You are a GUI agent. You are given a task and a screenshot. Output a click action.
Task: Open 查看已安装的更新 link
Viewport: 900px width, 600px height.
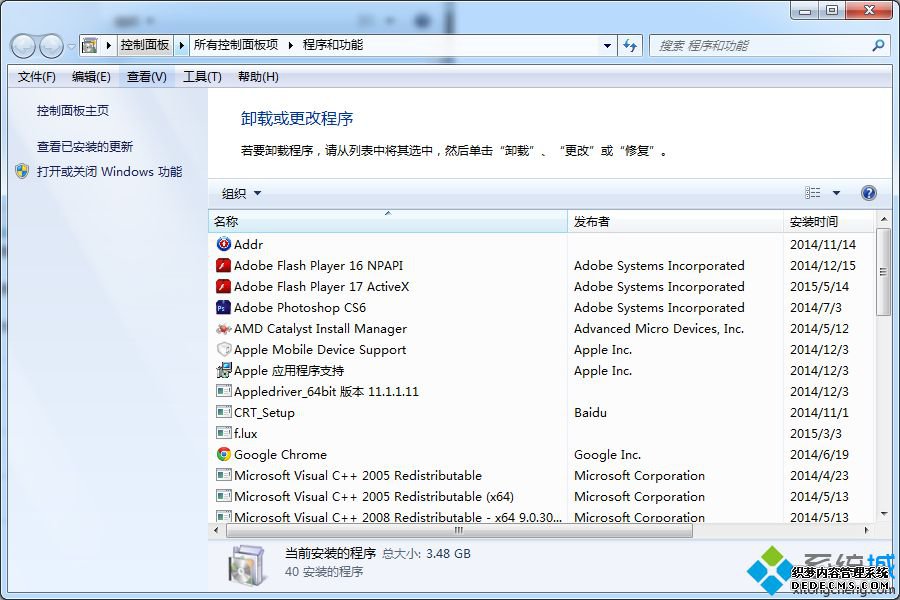[85, 146]
